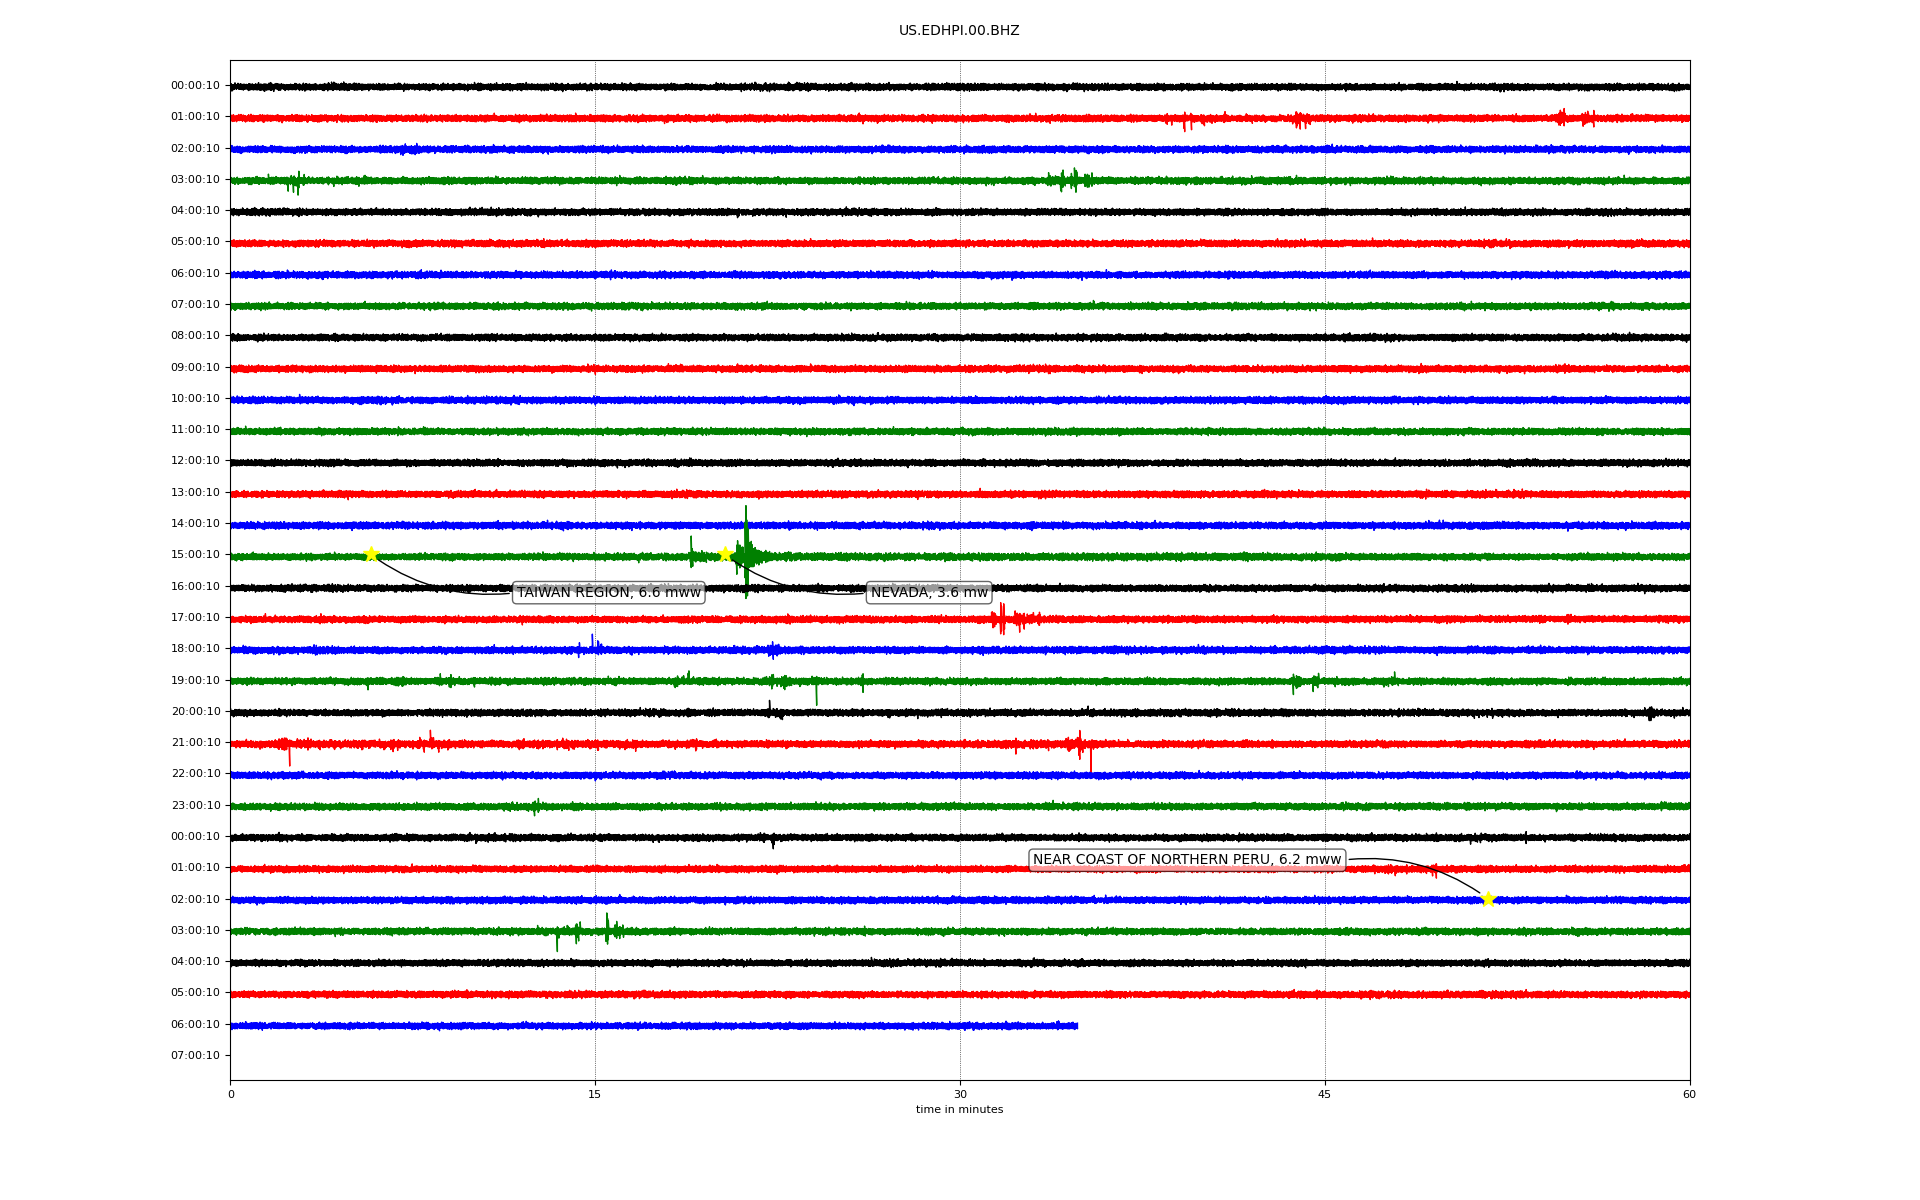1920x1200 pixels.
Task: Click the end of the blue 06:00:10 trace
Action: pos(1075,1025)
